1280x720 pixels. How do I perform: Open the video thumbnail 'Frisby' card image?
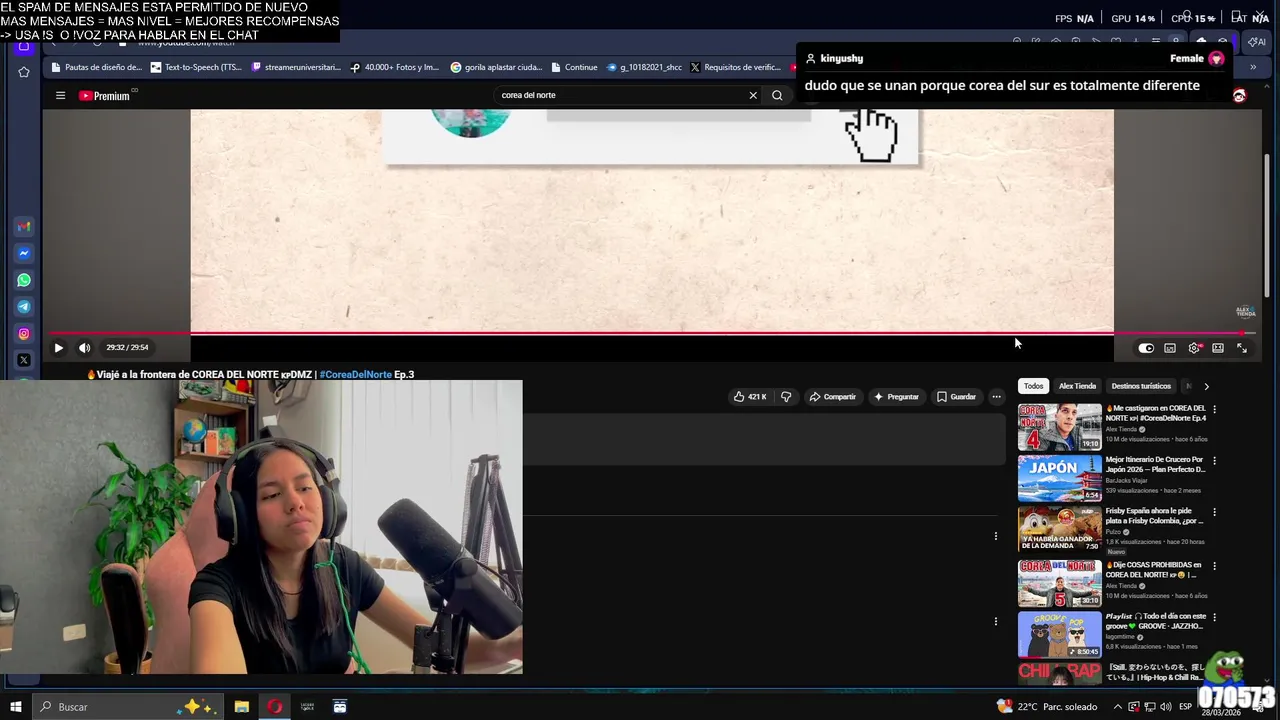[x=1059, y=530]
